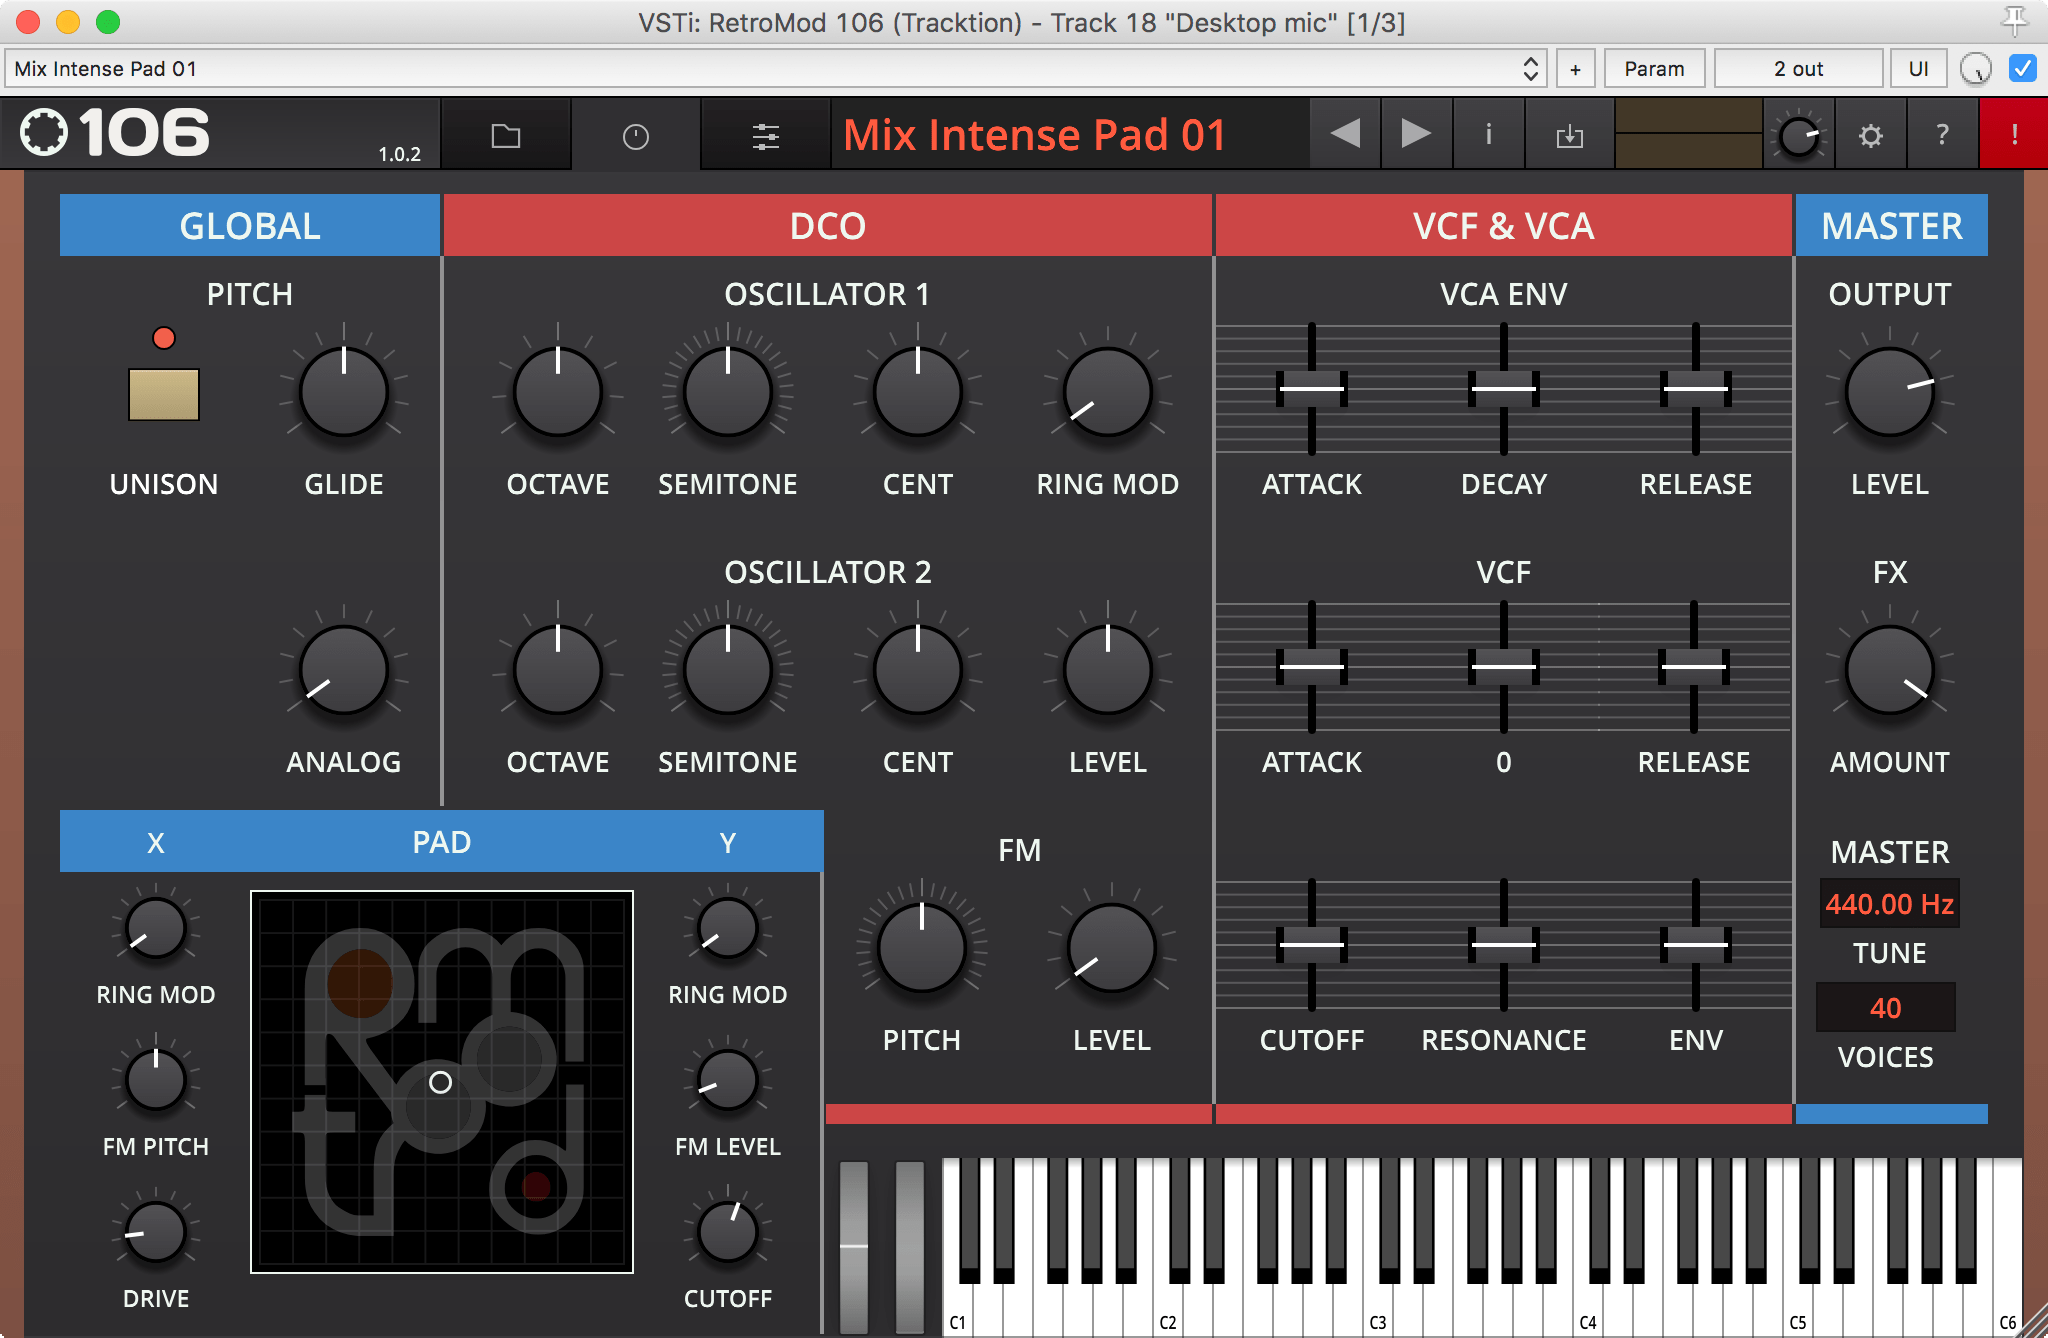
Task: Open the gear settings icon
Action: coord(1870,135)
